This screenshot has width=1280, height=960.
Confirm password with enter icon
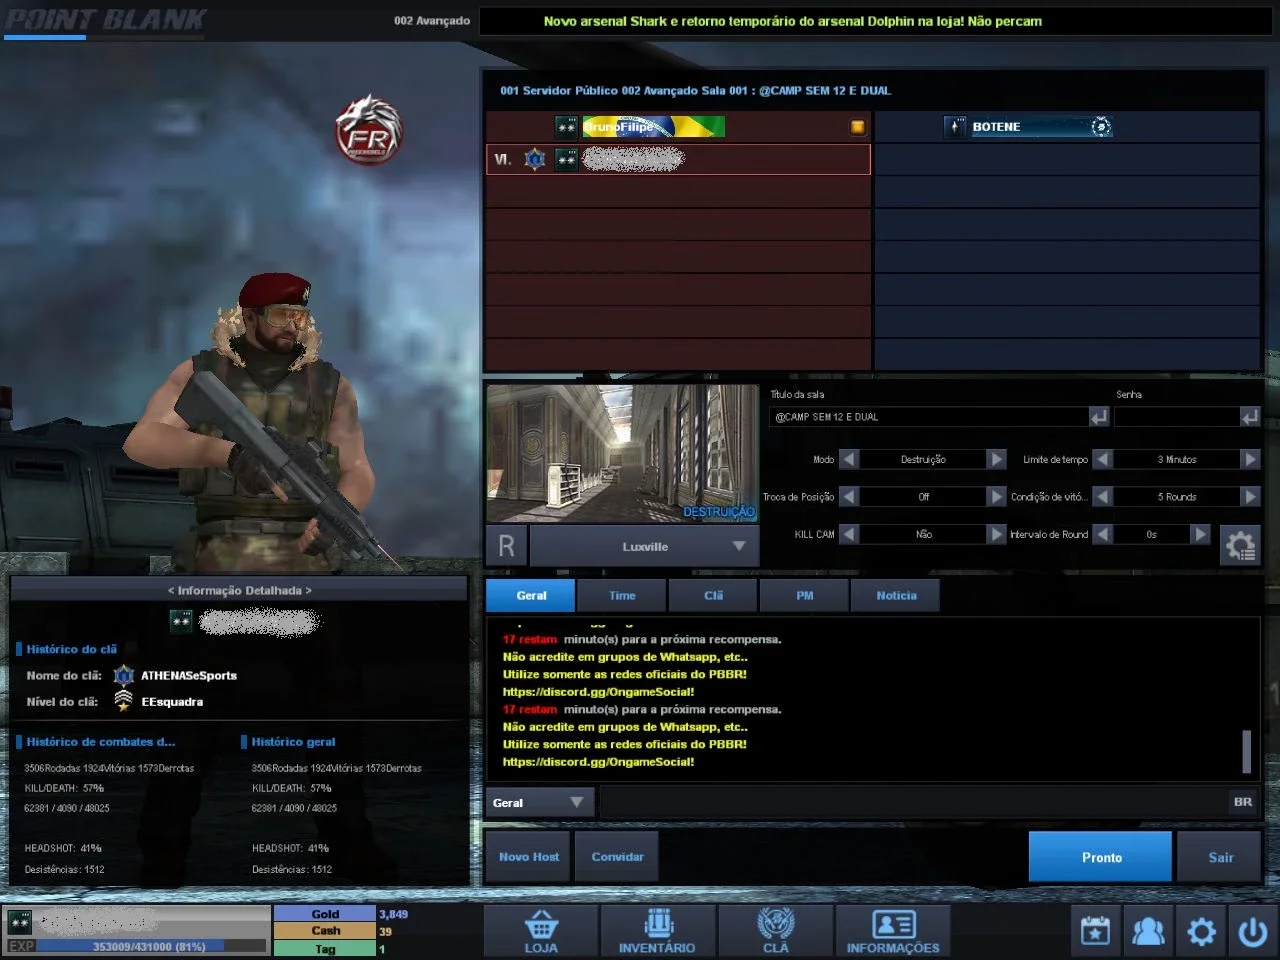point(1250,417)
